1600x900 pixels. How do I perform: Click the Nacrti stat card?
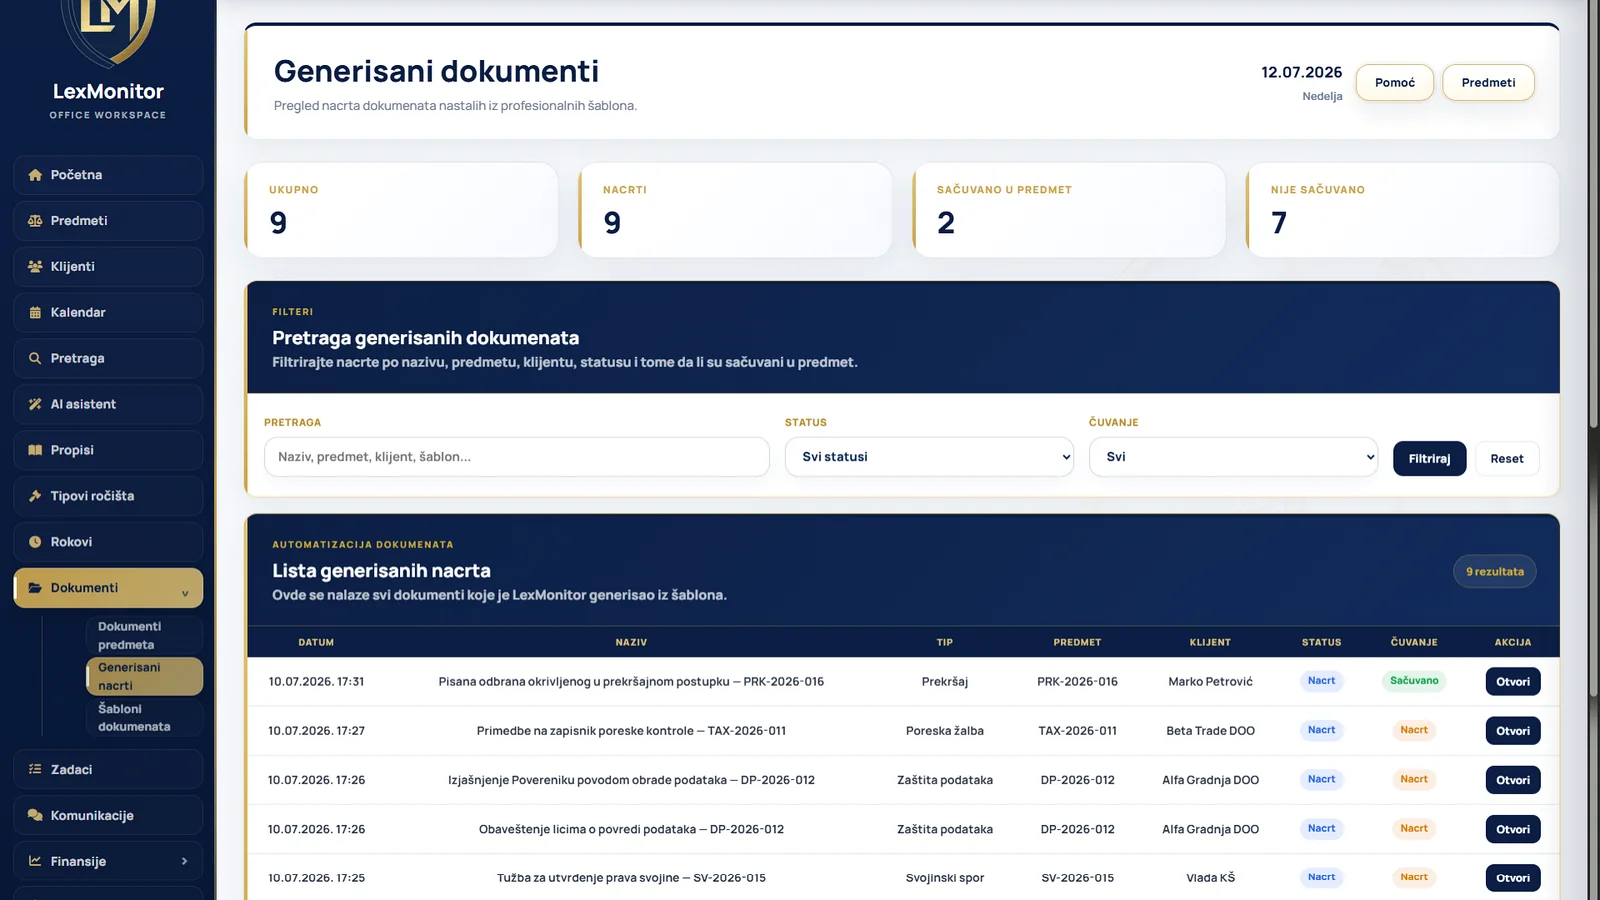(x=735, y=210)
